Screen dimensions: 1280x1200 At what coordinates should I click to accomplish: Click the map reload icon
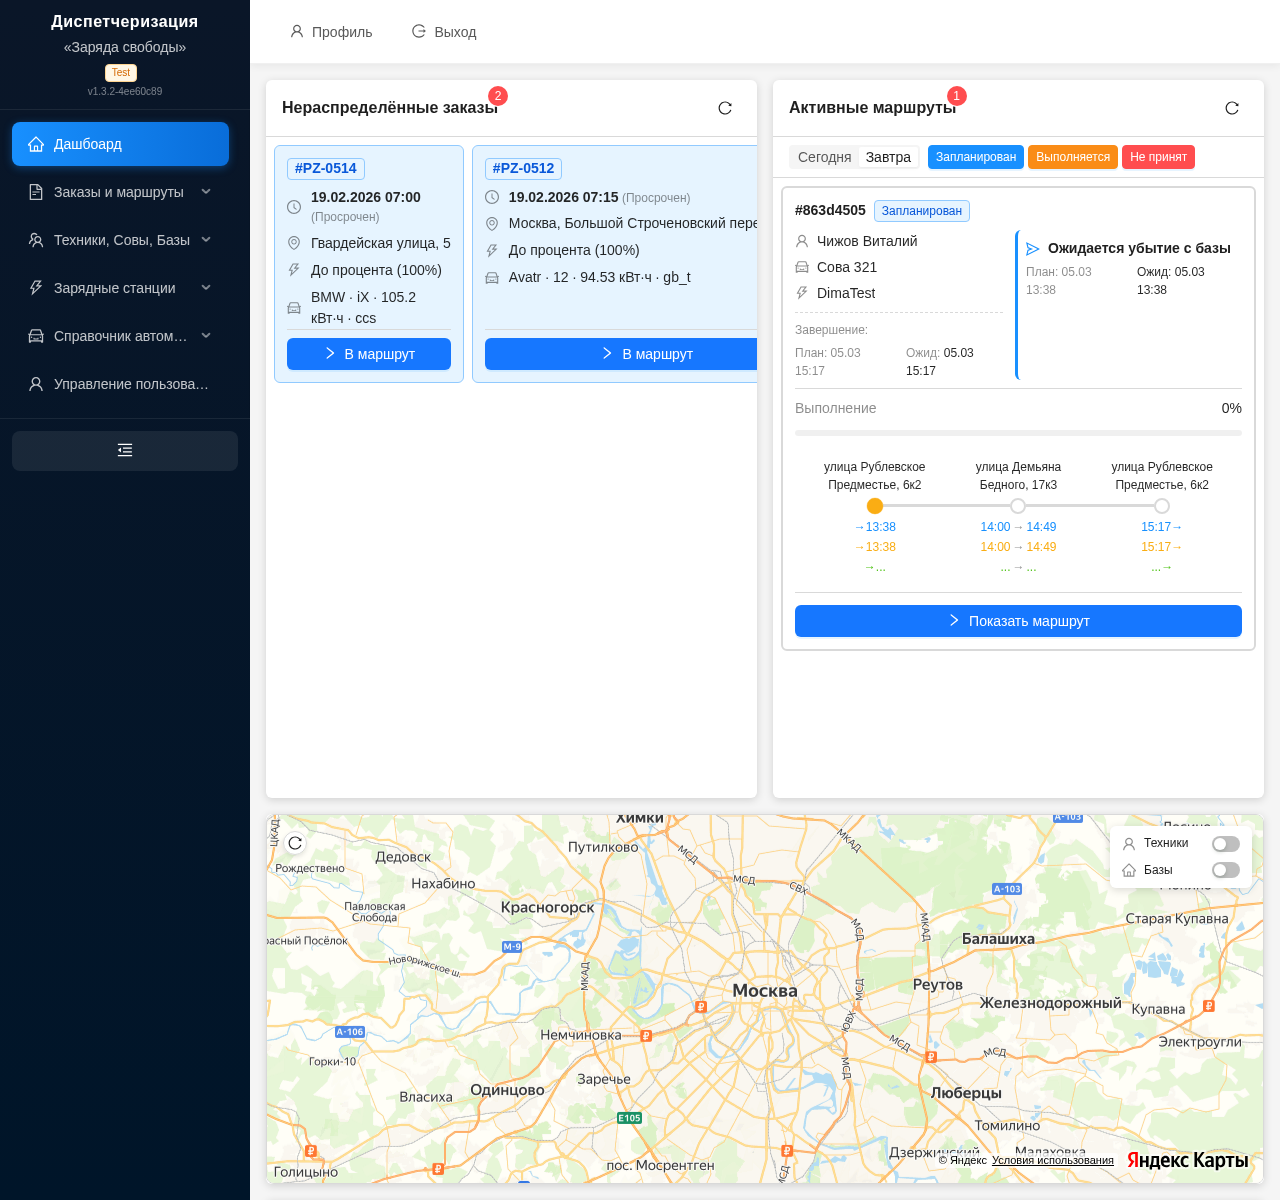tap(295, 843)
